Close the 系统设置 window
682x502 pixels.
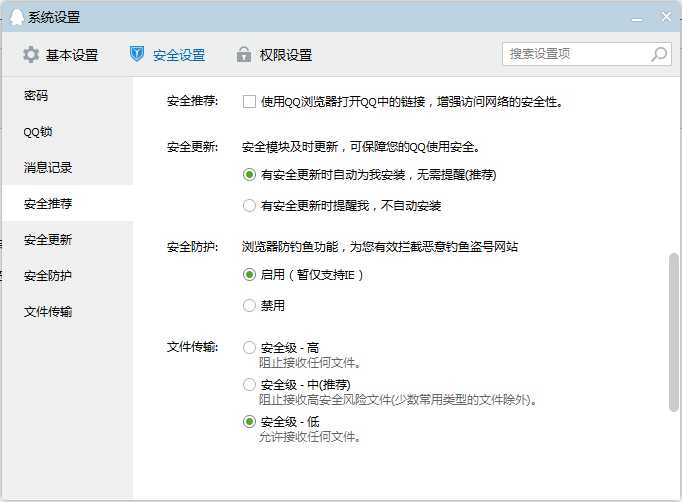coord(666,17)
